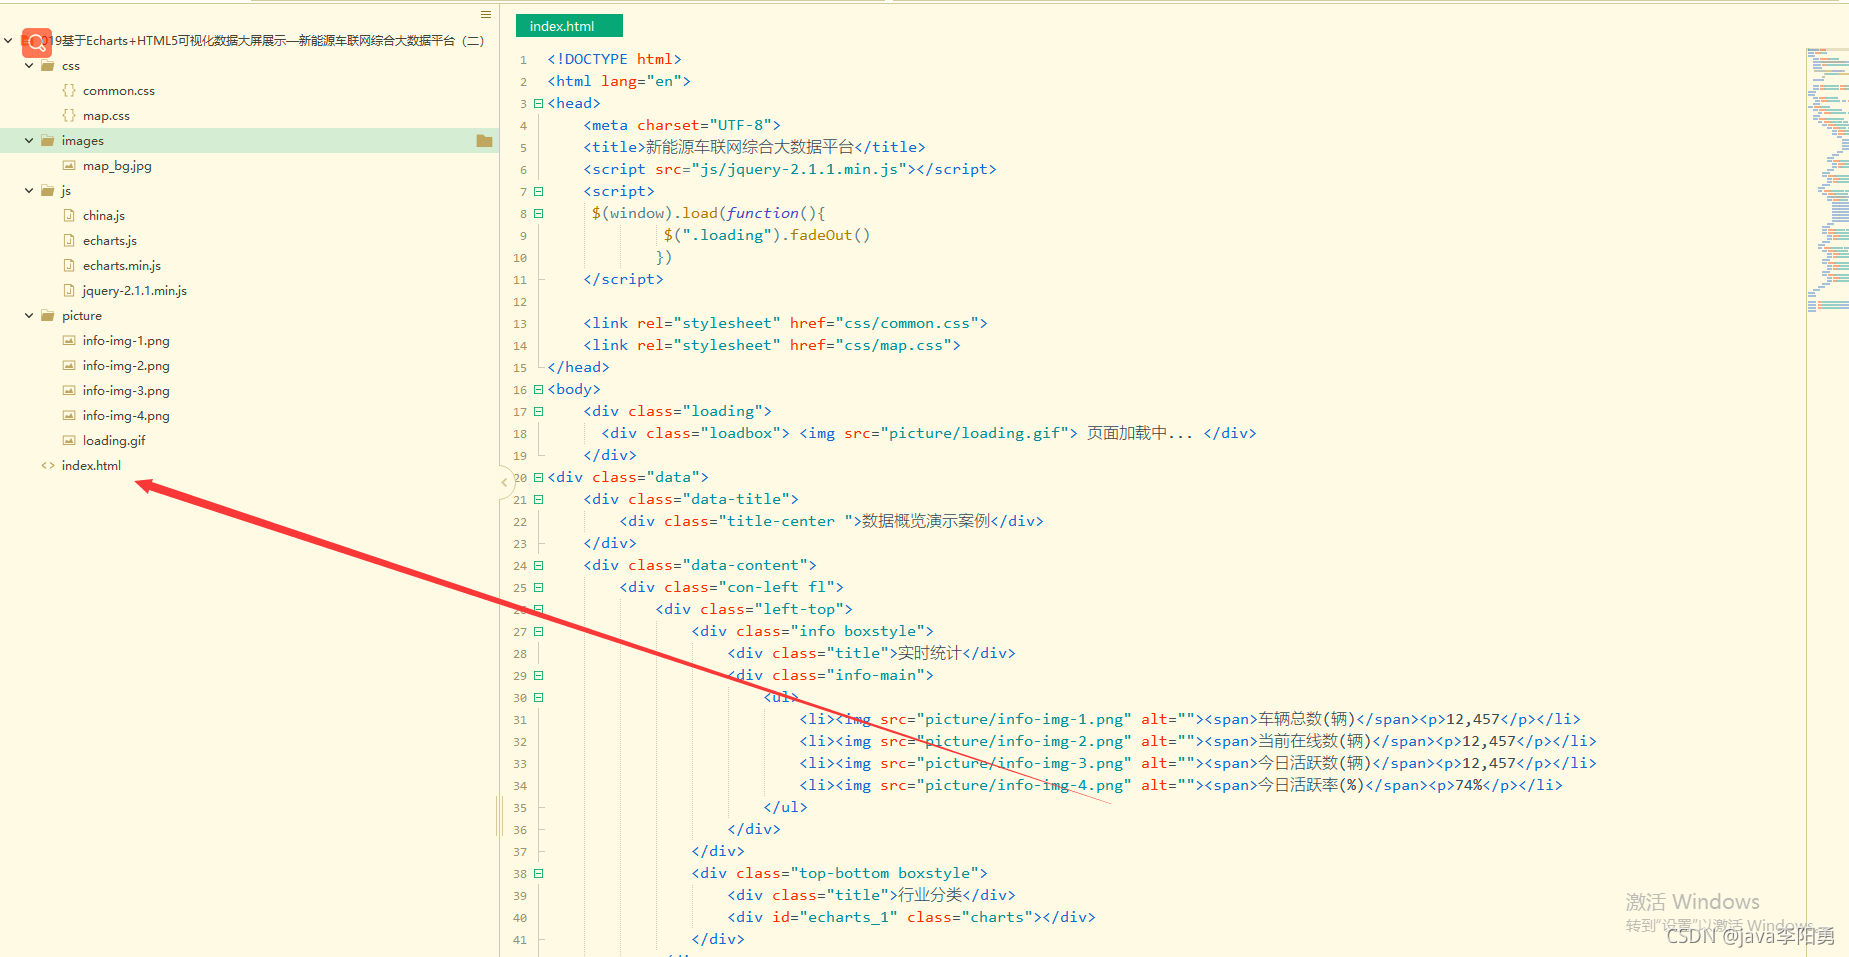Click the jquery-2.1.1.min.js script file icon

click(x=69, y=290)
